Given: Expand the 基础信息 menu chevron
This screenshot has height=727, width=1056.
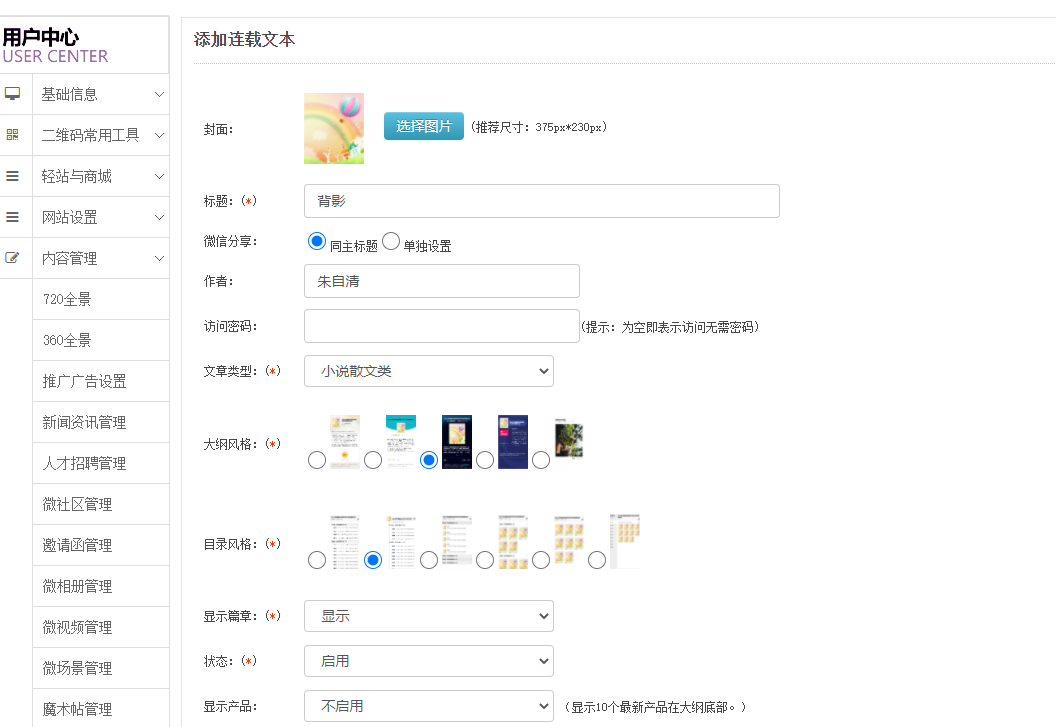Looking at the screenshot, I should 159,94.
